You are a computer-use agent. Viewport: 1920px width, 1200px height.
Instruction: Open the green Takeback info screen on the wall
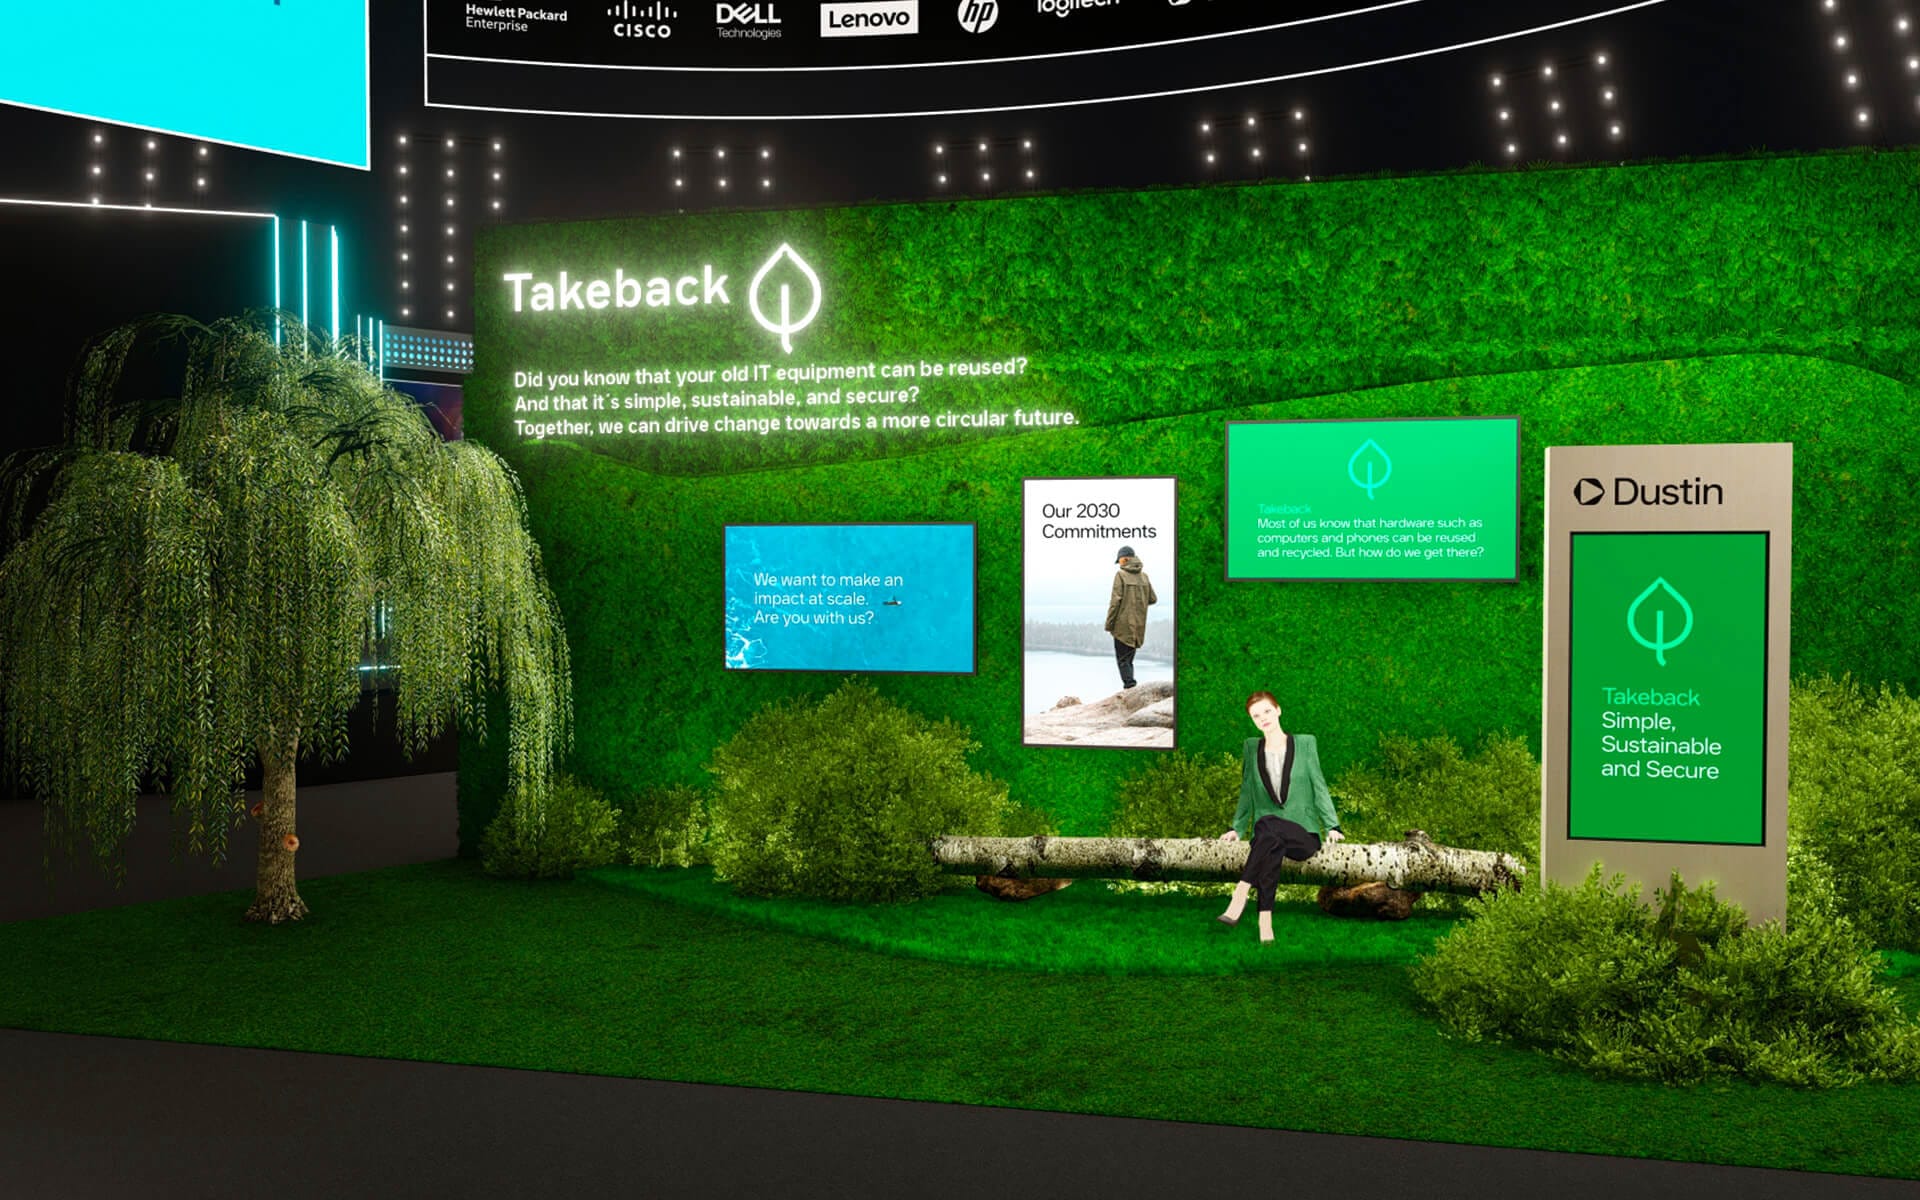point(1372,499)
